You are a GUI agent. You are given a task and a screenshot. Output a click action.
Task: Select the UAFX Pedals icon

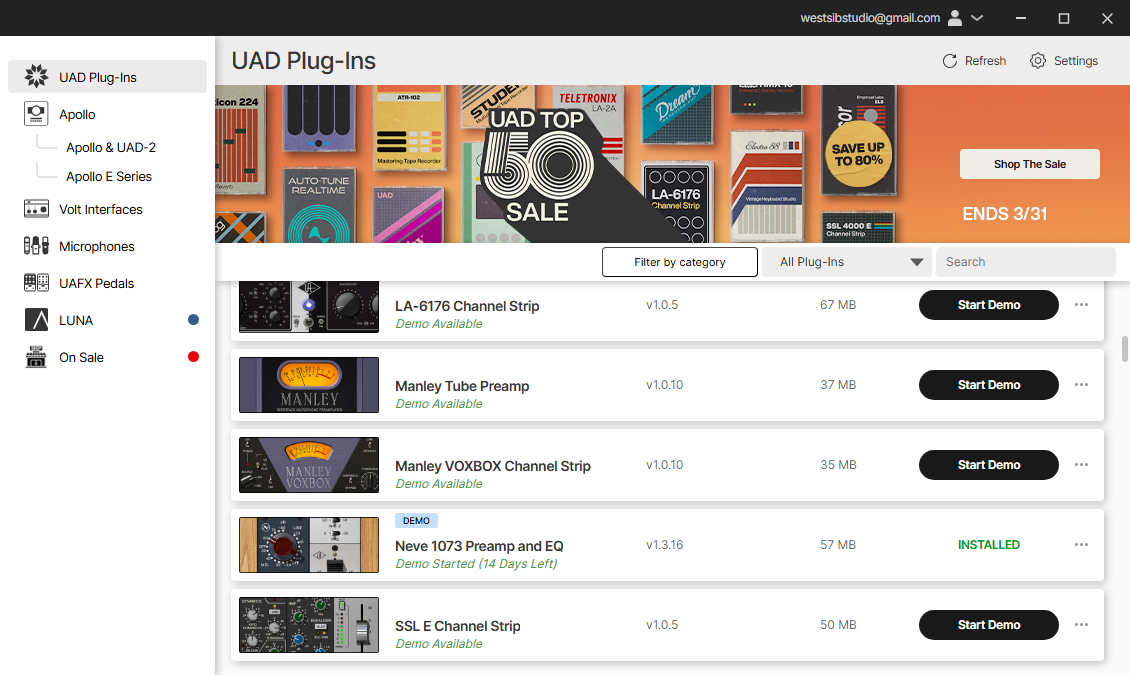[36, 282]
